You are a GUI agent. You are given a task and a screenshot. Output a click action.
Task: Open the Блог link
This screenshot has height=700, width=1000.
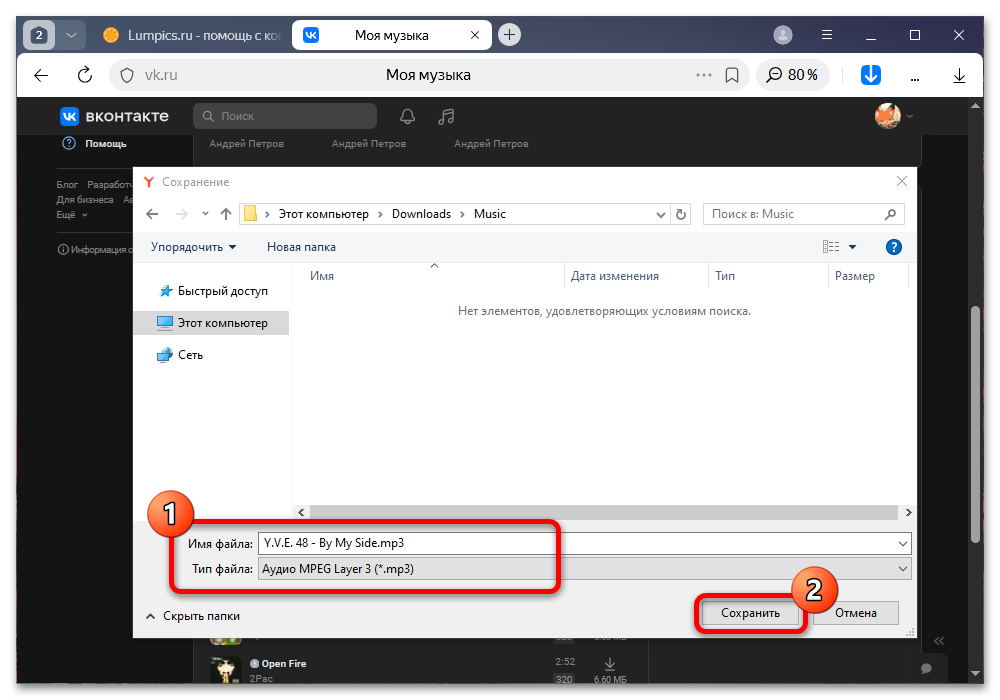[x=67, y=184]
